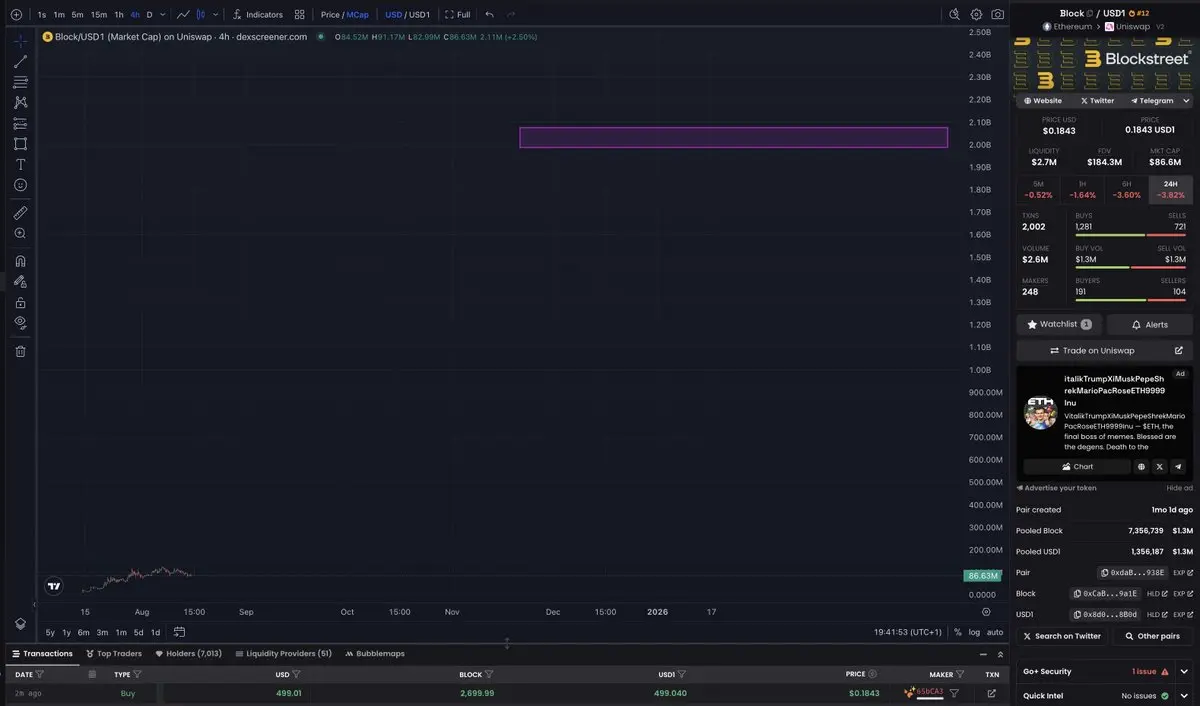Viewport: 1200px width, 706px height.
Task: Open the chart in Full screen
Action: [x=458, y=15]
